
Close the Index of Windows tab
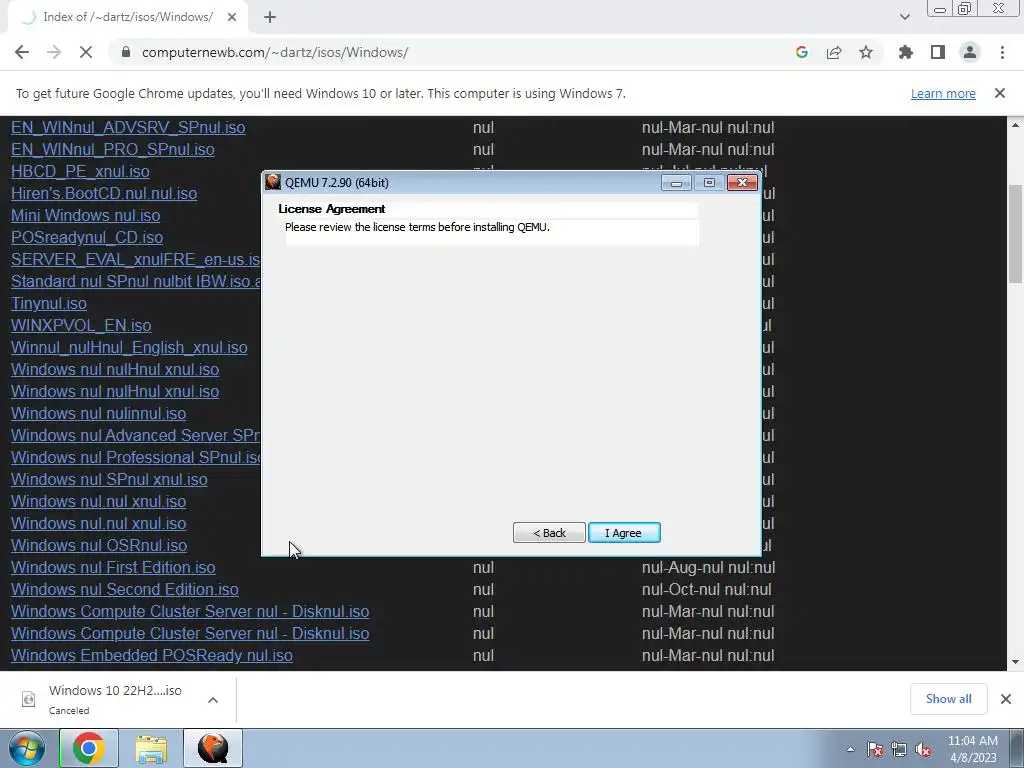point(232,18)
